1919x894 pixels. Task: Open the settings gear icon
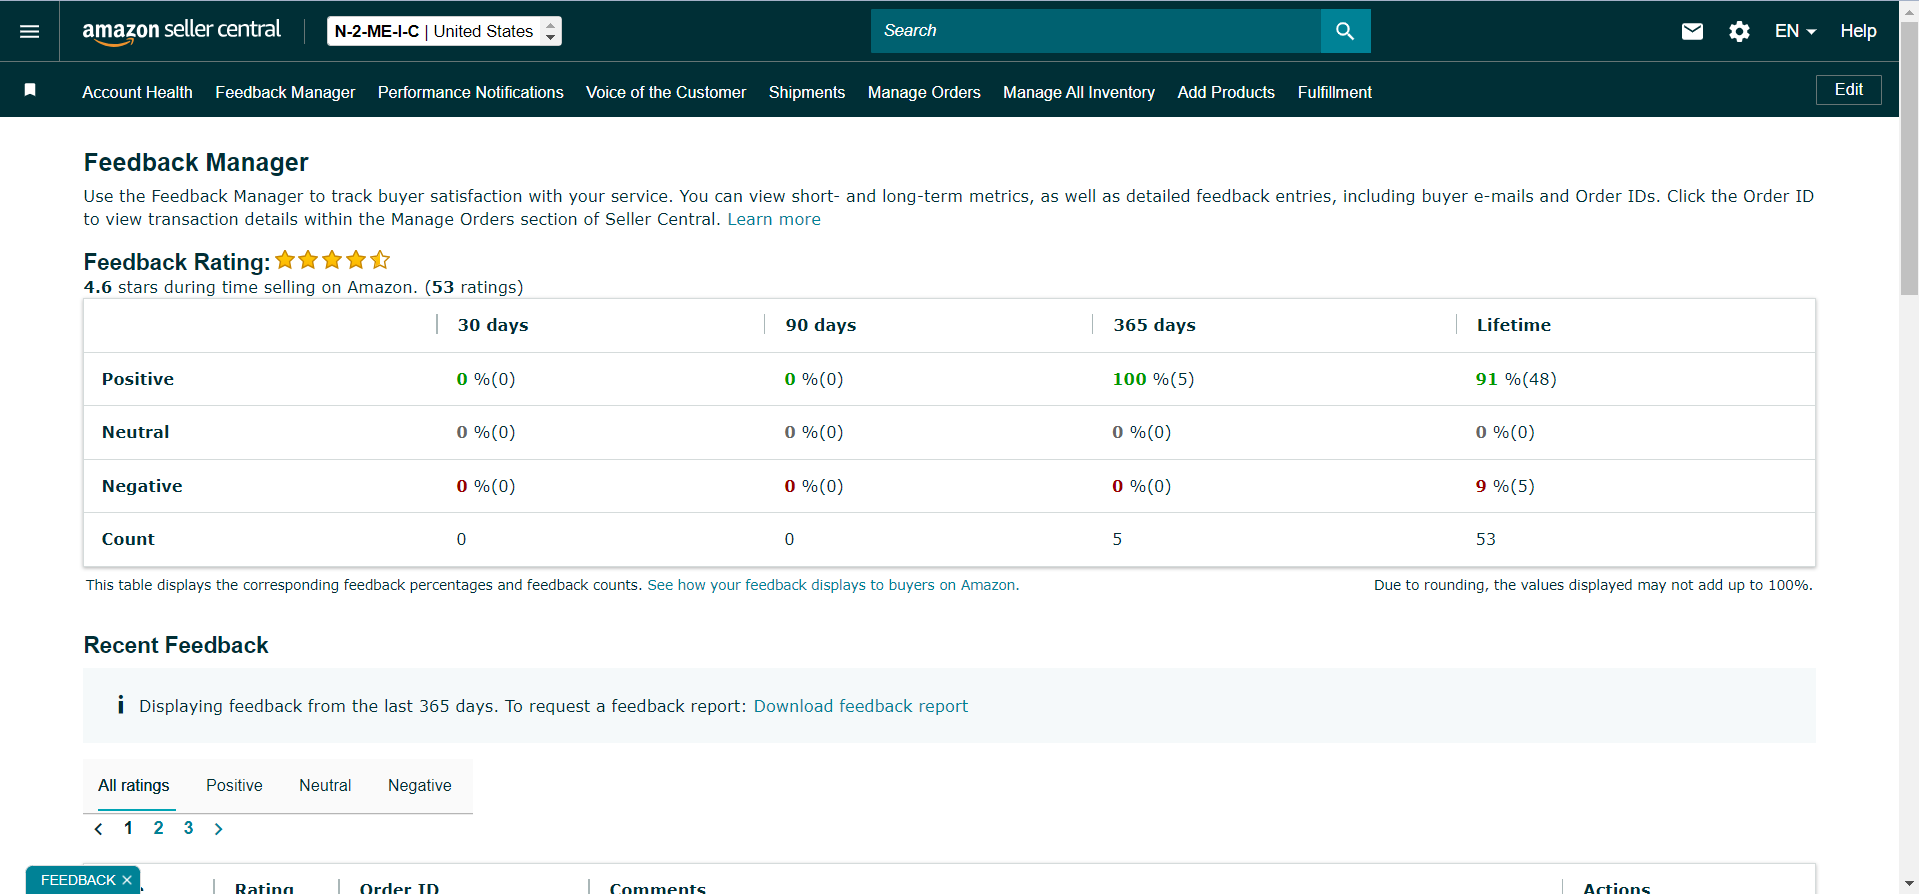(1739, 31)
